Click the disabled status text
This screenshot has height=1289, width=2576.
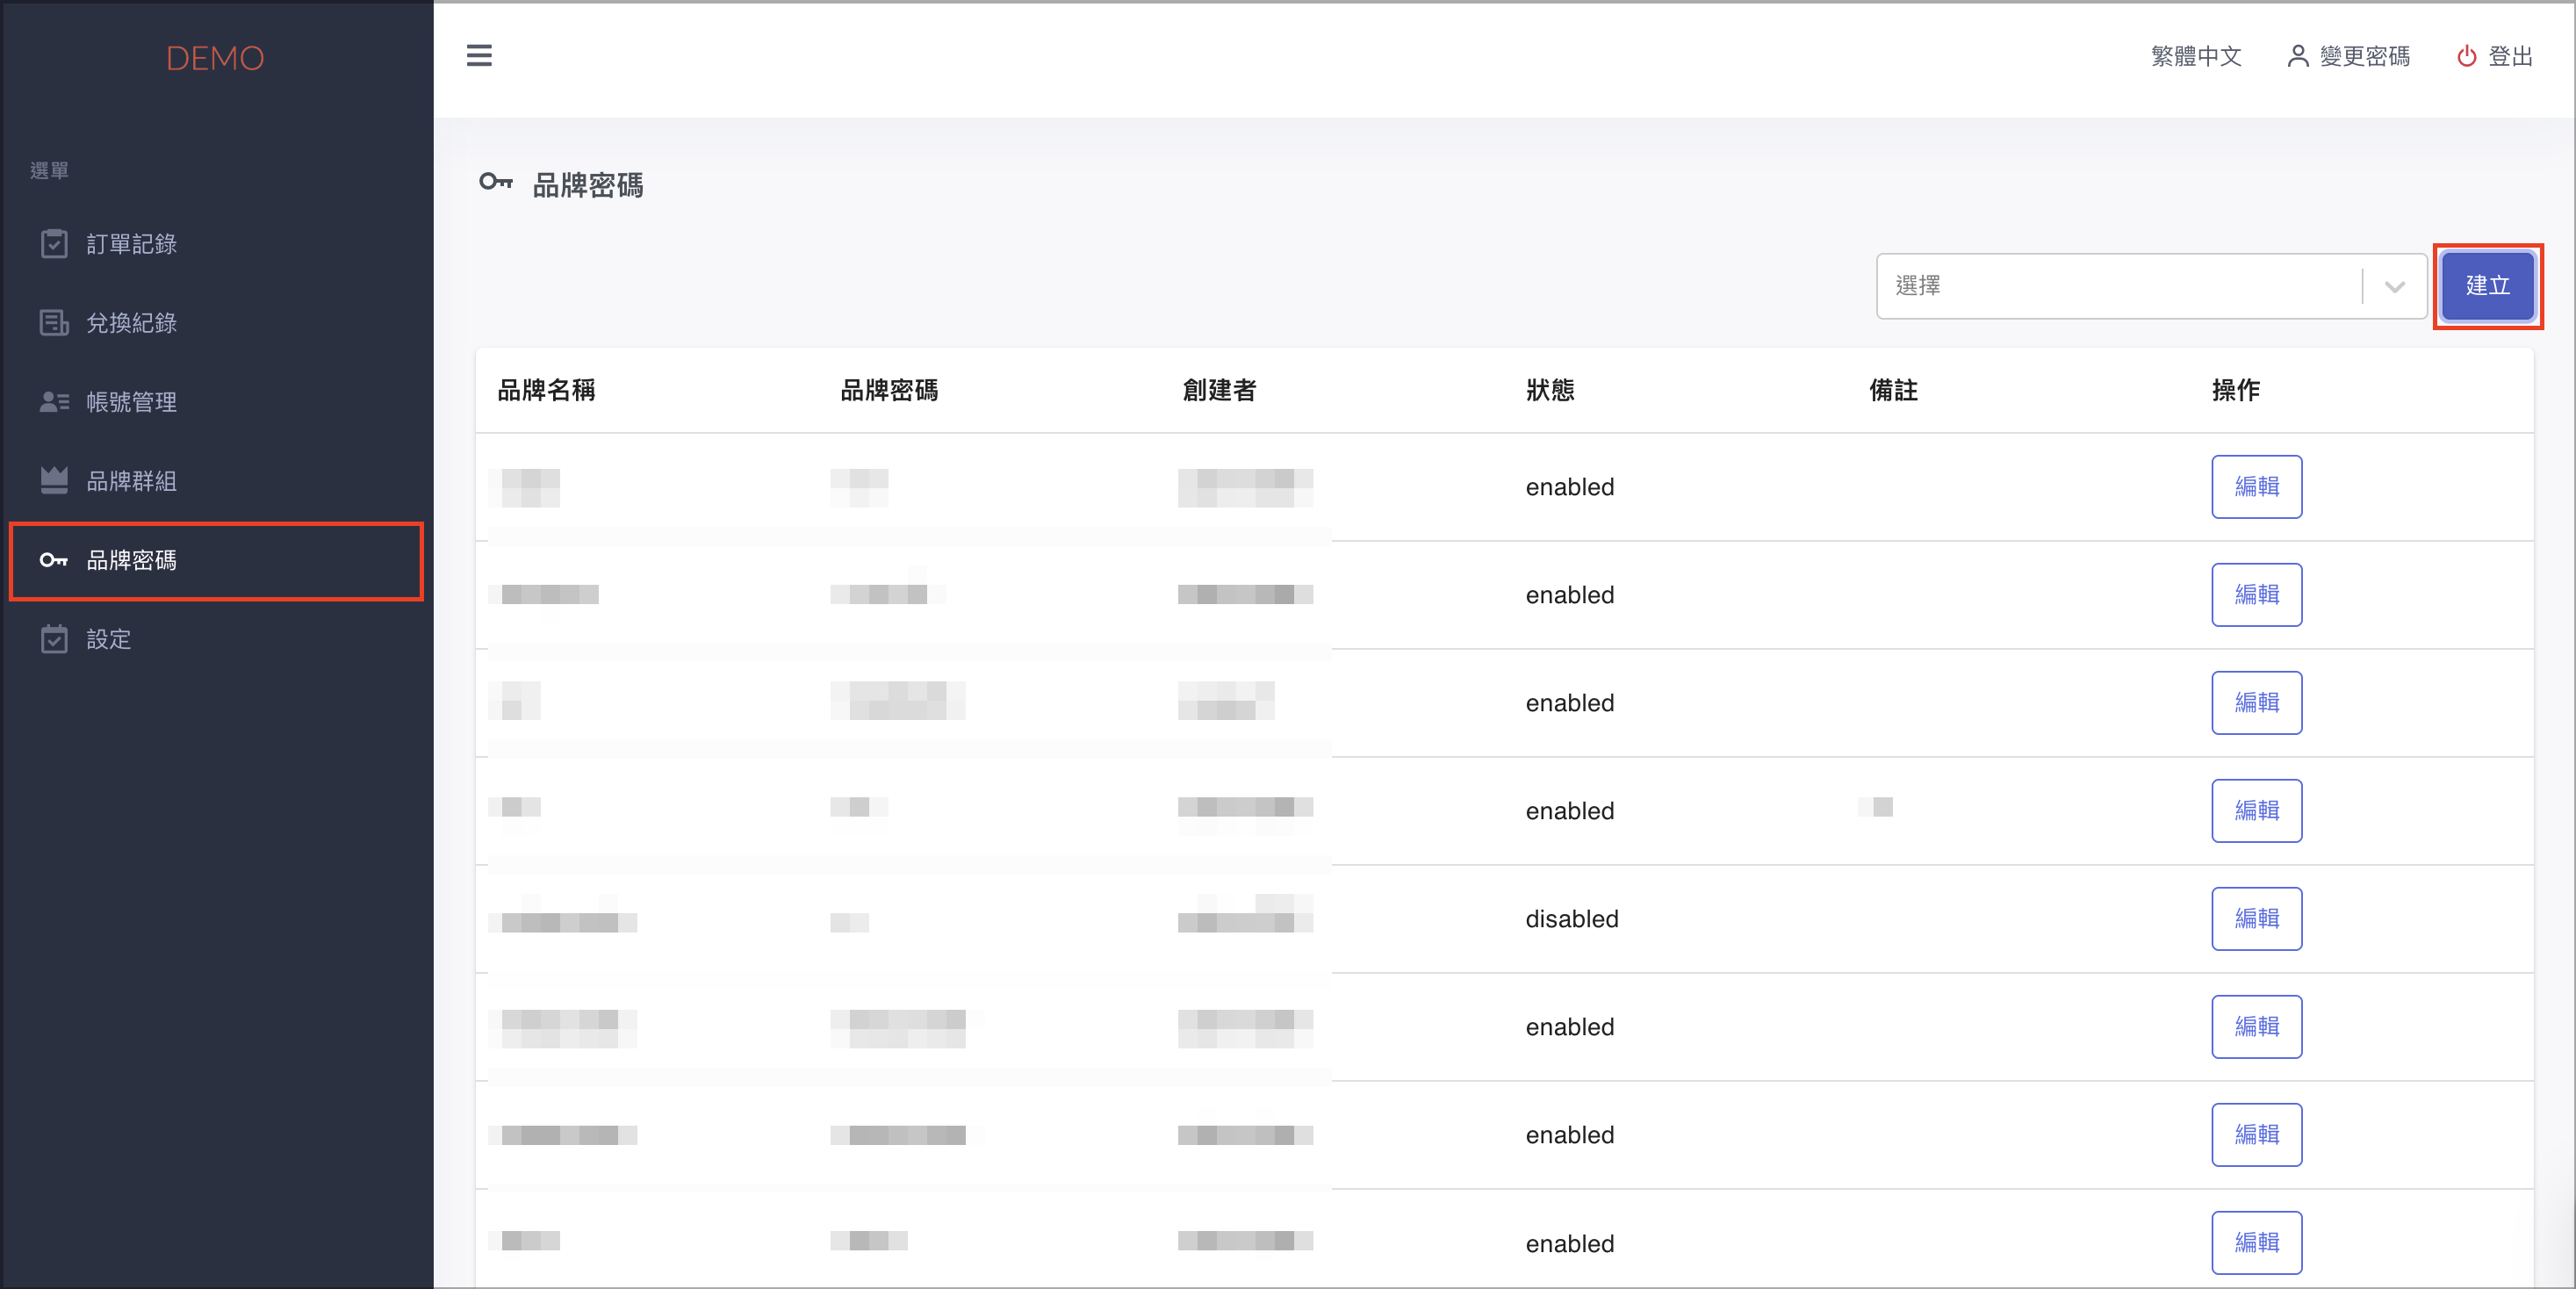coord(1572,919)
